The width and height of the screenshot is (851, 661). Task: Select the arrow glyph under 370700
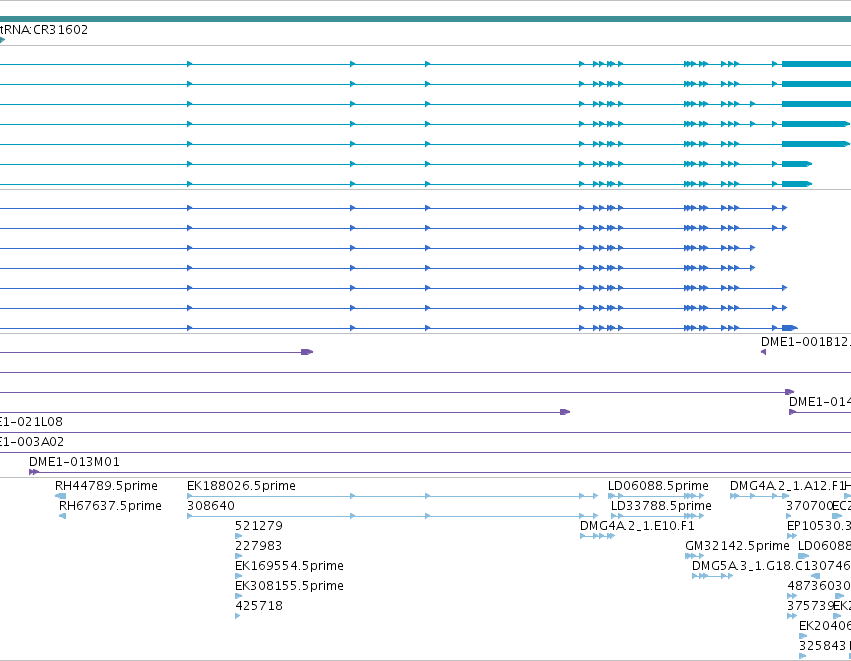click(x=789, y=516)
